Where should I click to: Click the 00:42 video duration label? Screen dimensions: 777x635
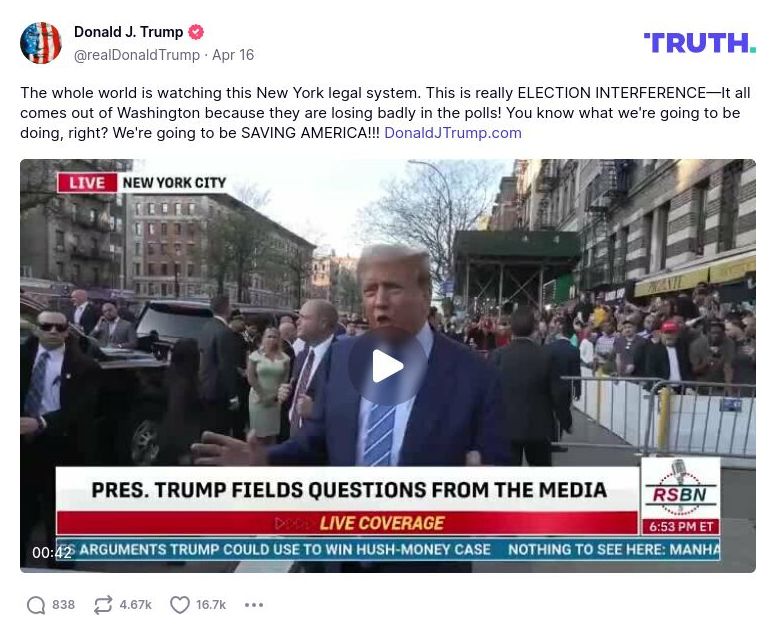52,552
